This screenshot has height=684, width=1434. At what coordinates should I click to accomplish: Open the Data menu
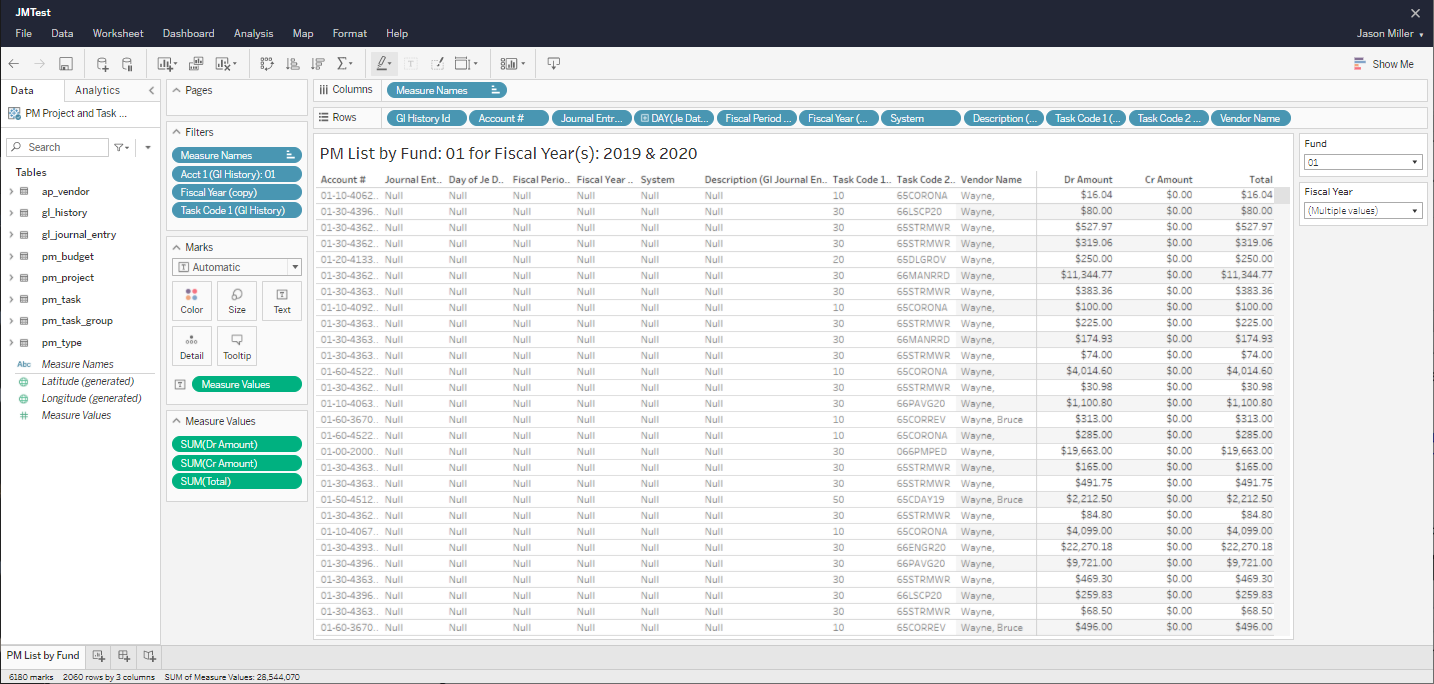(x=62, y=34)
